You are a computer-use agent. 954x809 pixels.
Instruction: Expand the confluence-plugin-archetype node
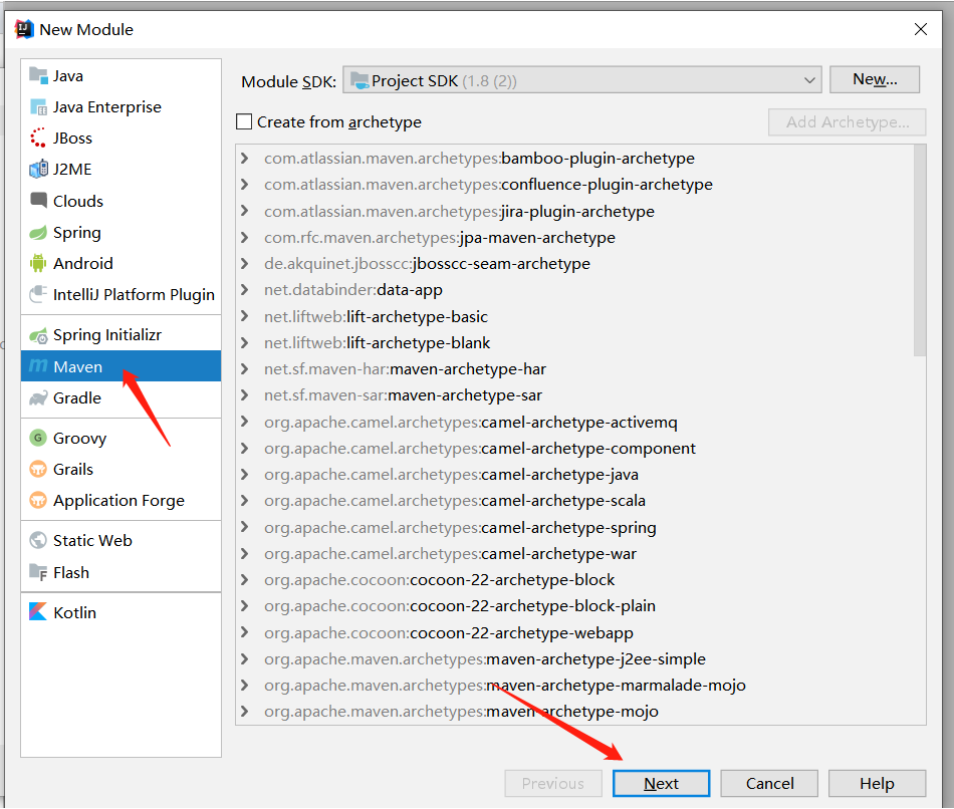245,184
